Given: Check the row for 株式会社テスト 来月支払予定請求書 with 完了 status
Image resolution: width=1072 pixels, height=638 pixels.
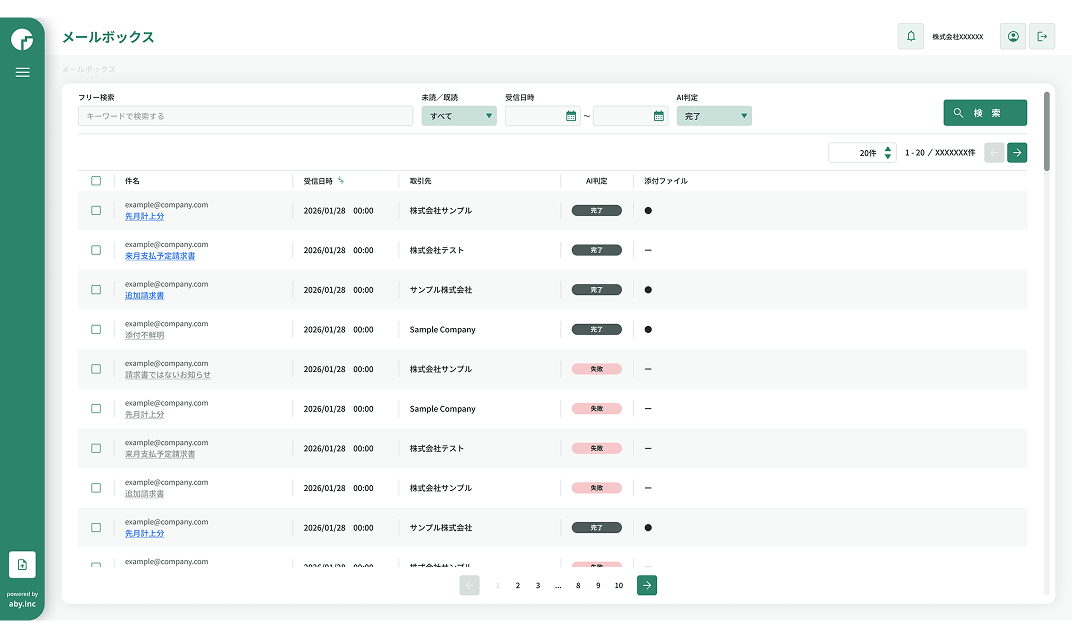Looking at the screenshot, I should [x=96, y=250].
